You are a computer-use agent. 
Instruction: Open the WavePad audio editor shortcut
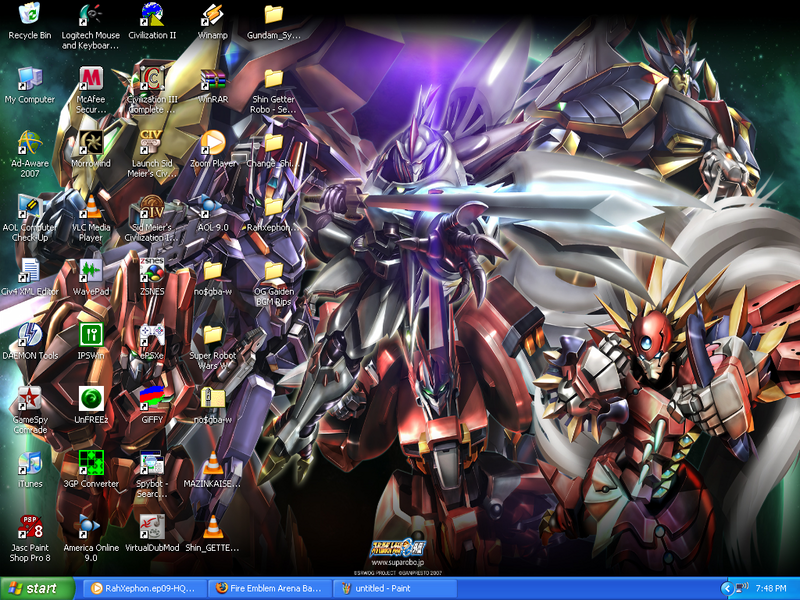tap(91, 271)
